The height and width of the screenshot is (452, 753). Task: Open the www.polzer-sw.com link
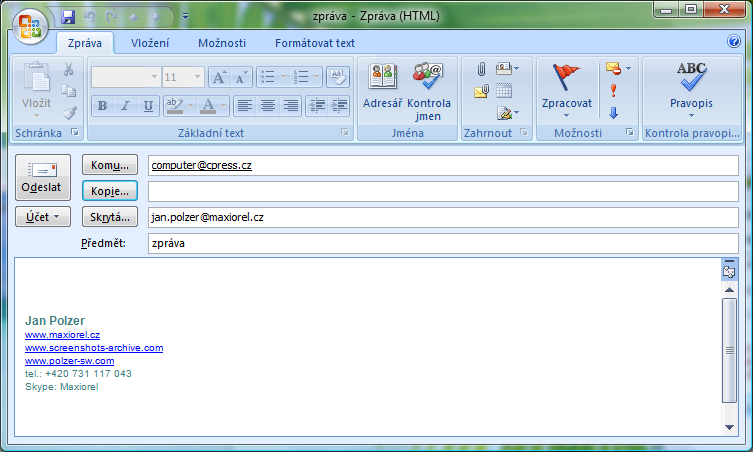coord(70,361)
